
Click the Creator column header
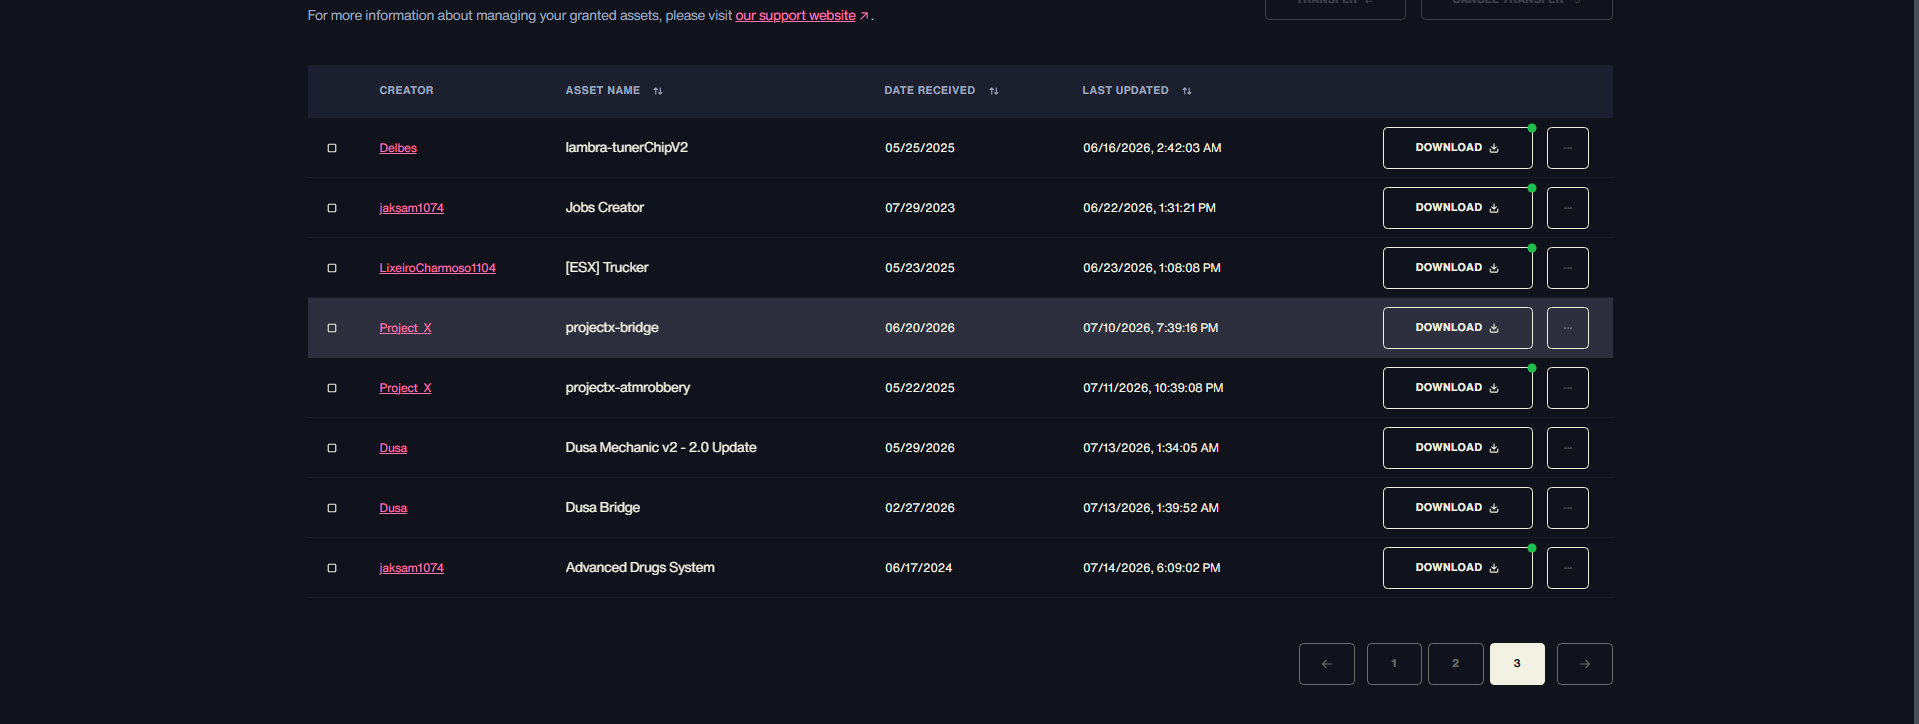click(406, 91)
